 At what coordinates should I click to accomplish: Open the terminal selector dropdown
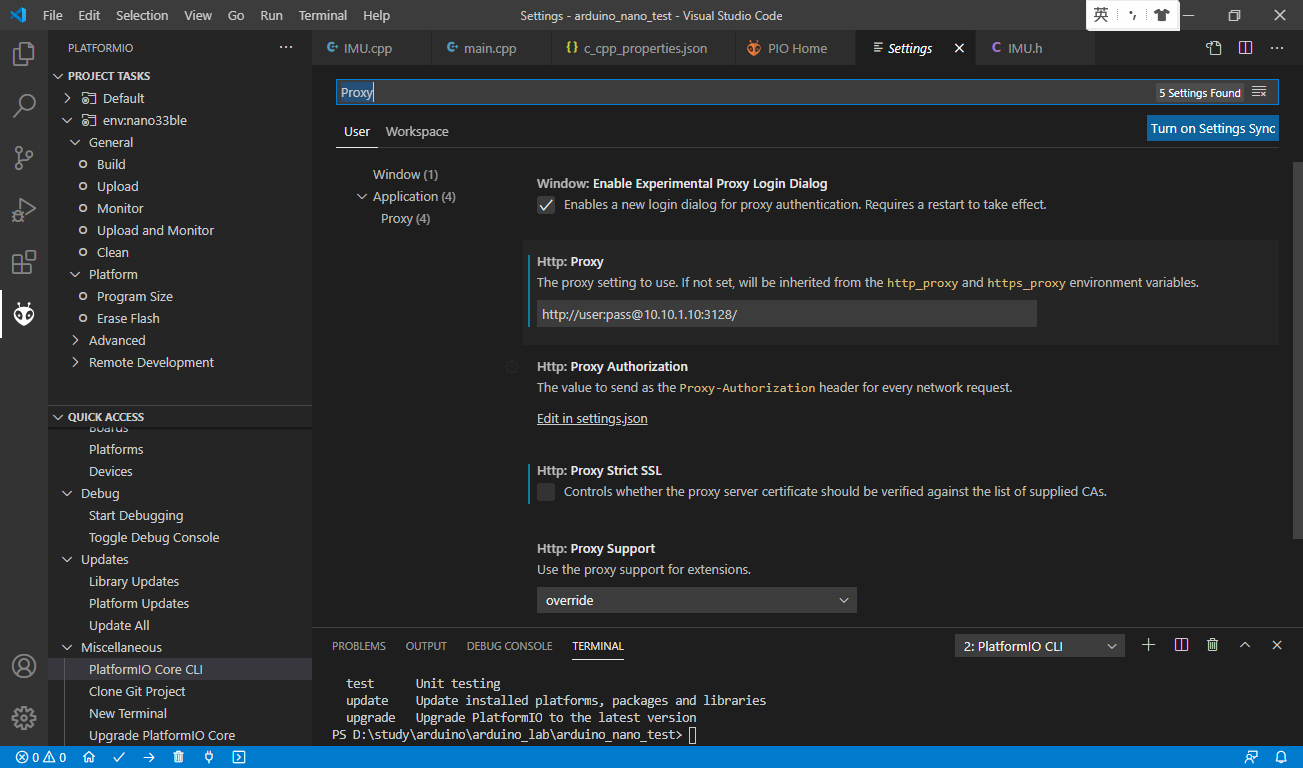point(1039,645)
